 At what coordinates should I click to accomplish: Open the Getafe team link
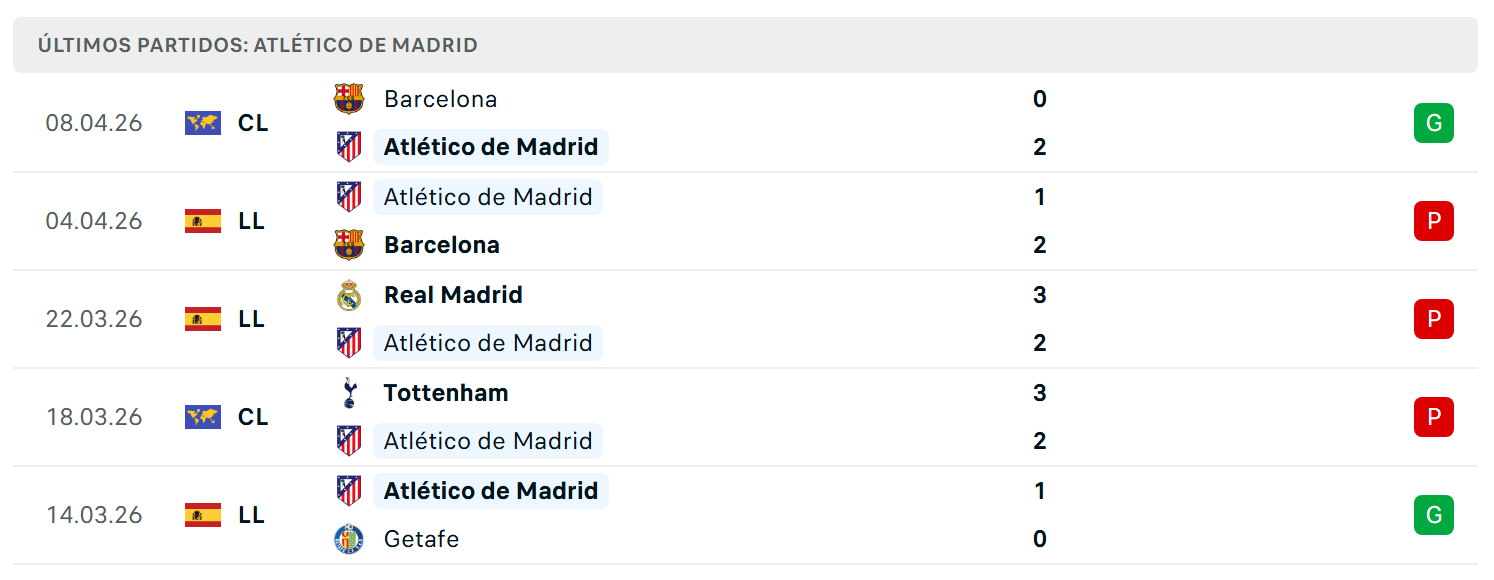[421, 539]
